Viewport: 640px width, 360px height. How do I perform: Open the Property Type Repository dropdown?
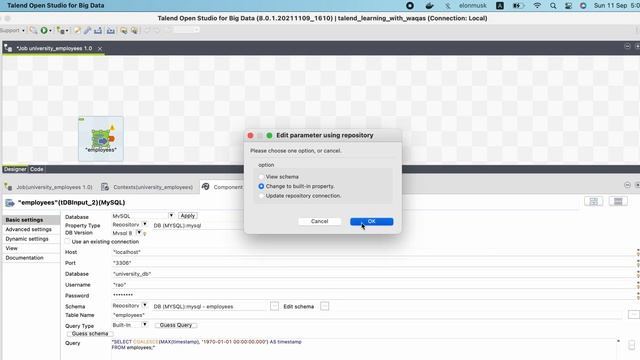[x=144, y=224]
